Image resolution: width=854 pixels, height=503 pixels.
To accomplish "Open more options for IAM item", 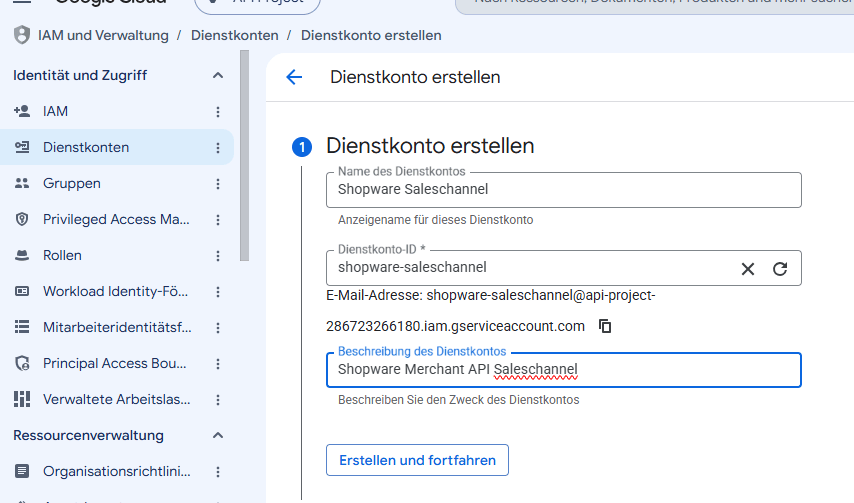I will coord(218,112).
